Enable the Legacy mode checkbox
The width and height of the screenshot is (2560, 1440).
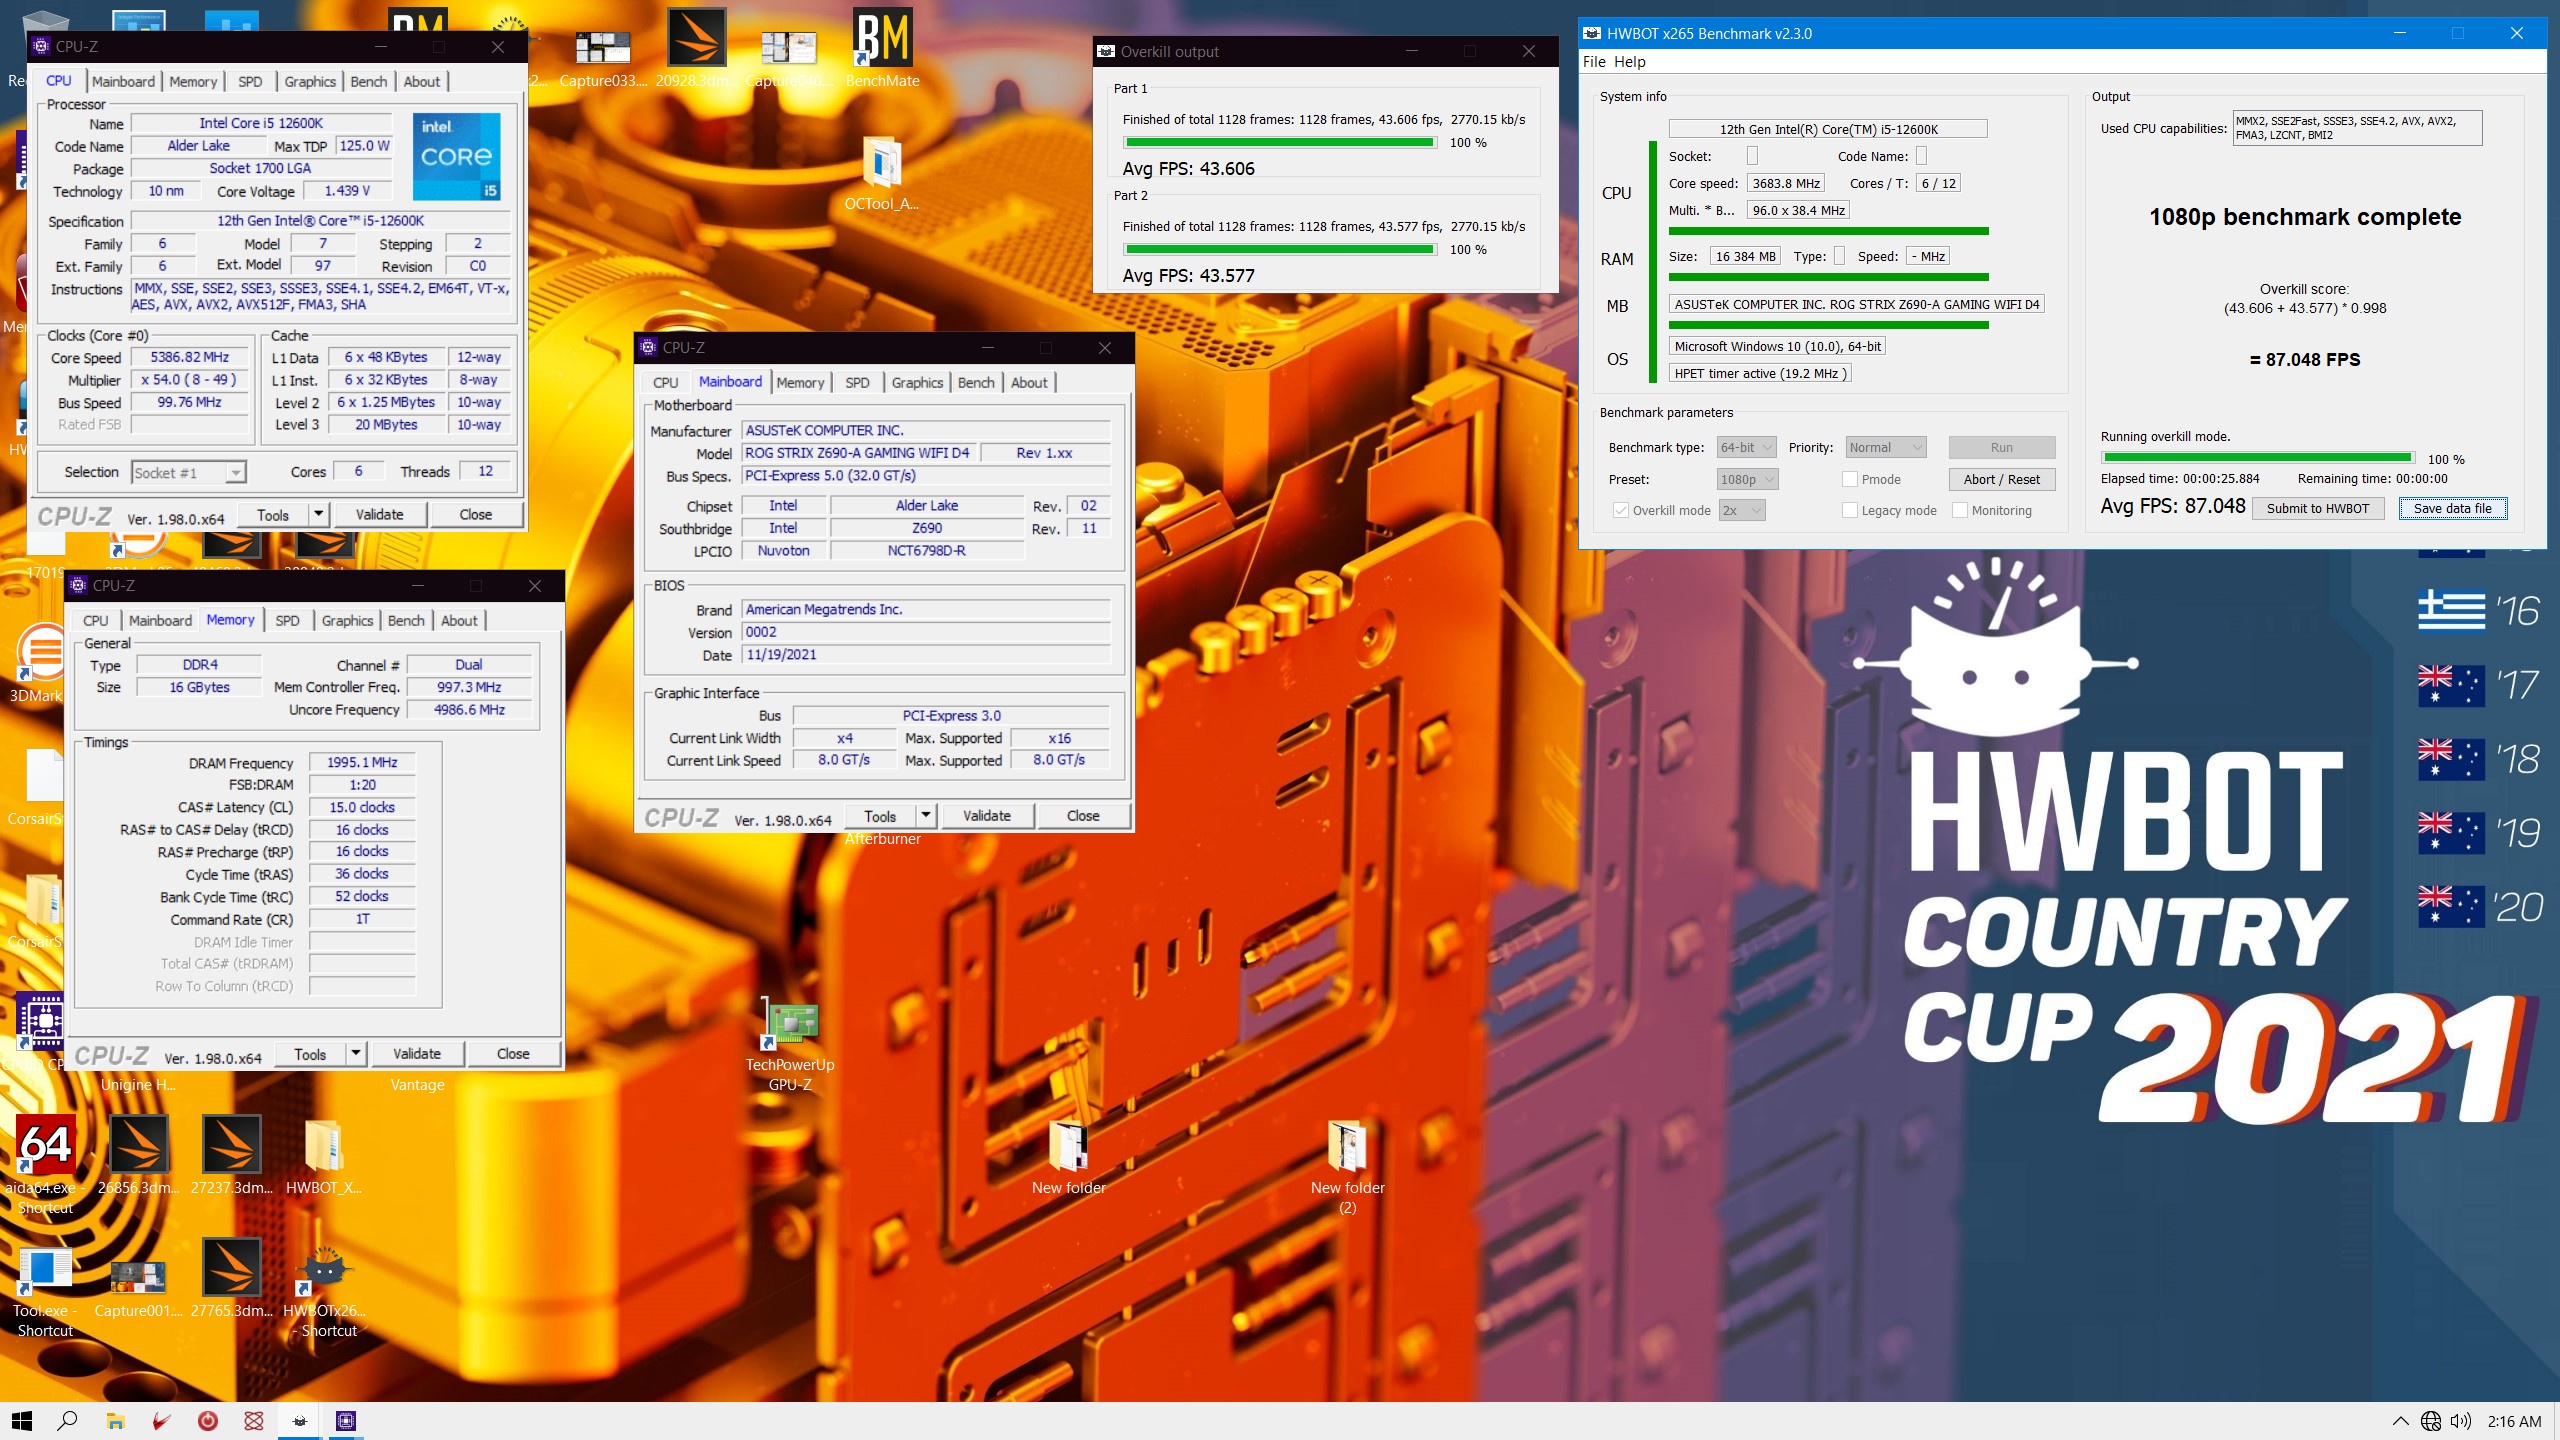1849,510
